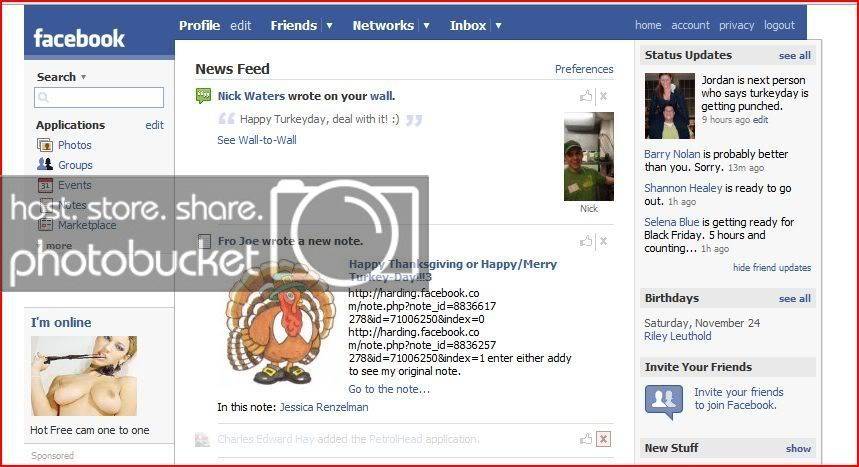Show the New Stuff section
This screenshot has width=859, height=467.
798,448
